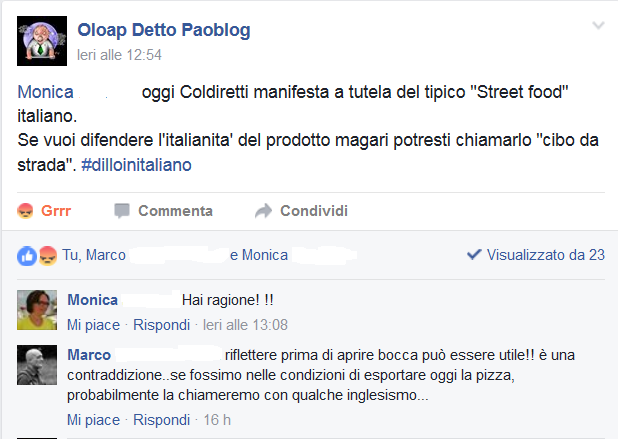Reply to Marco's comment with Rispondi
This screenshot has width=618, height=439.
point(161,420)
